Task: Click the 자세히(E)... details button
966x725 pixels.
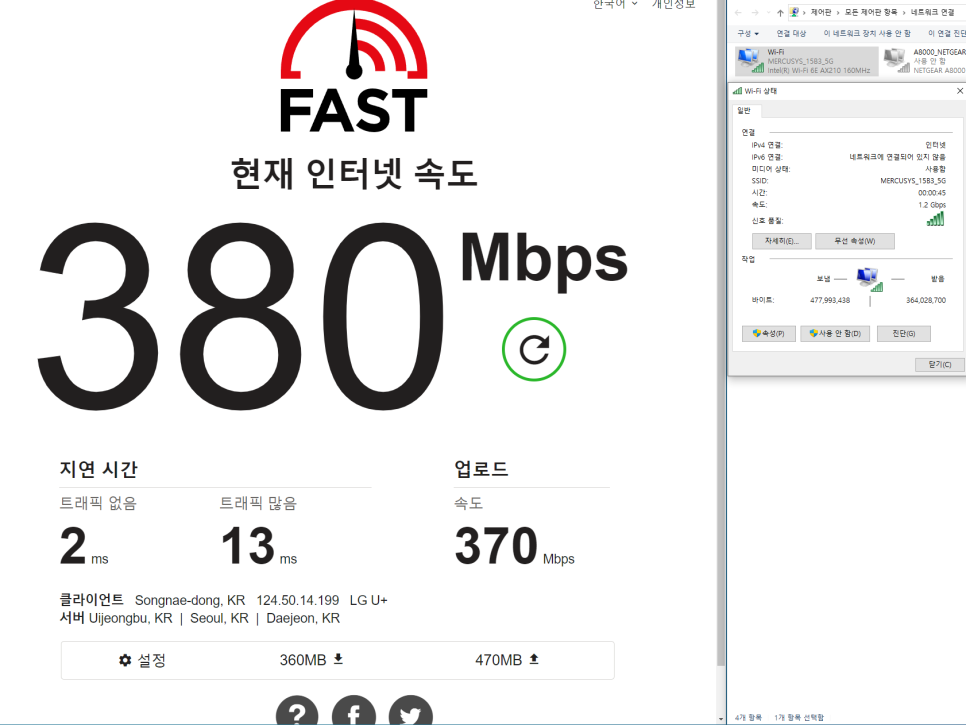Action: (x=781, y=241)
